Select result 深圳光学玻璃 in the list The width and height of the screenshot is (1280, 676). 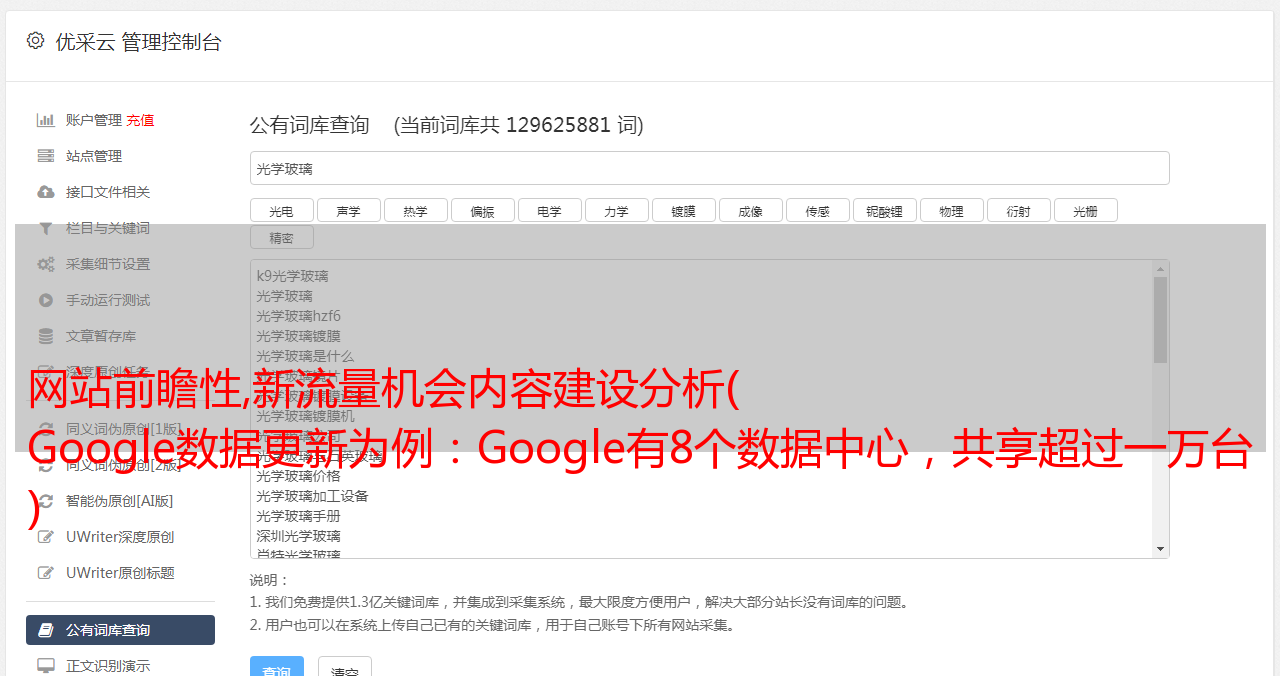pos(298,536)
